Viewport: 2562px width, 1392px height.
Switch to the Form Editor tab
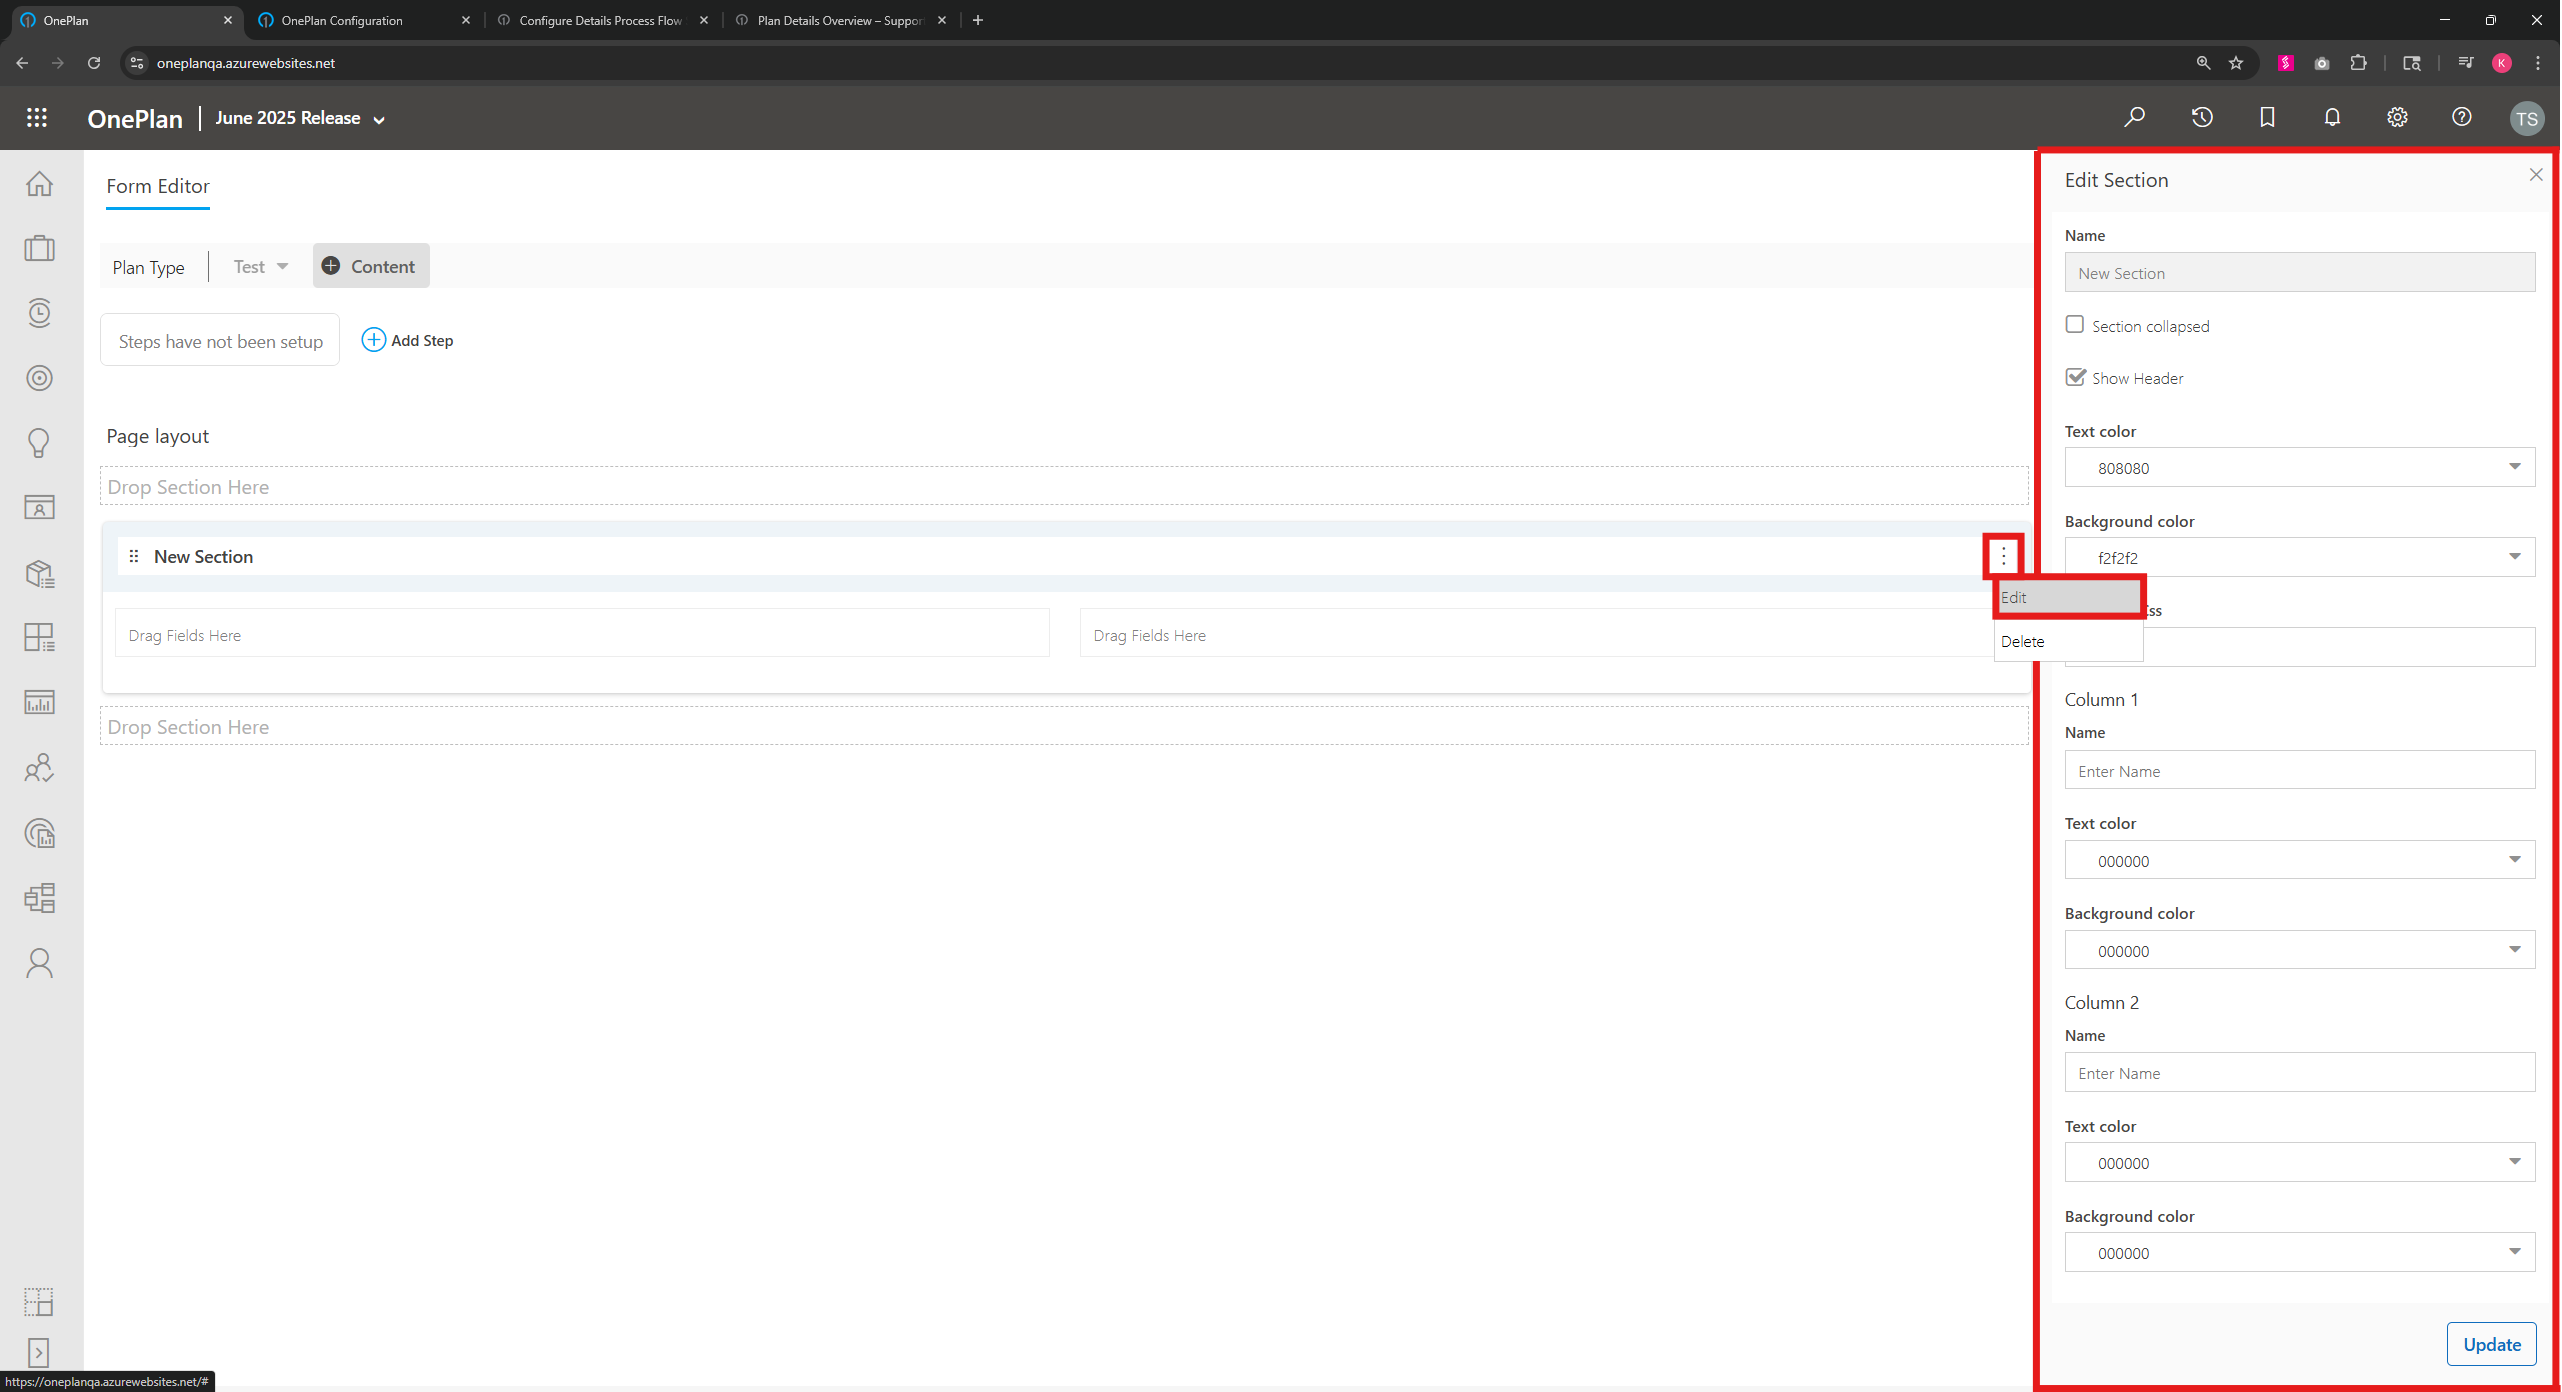coord(158,186)
